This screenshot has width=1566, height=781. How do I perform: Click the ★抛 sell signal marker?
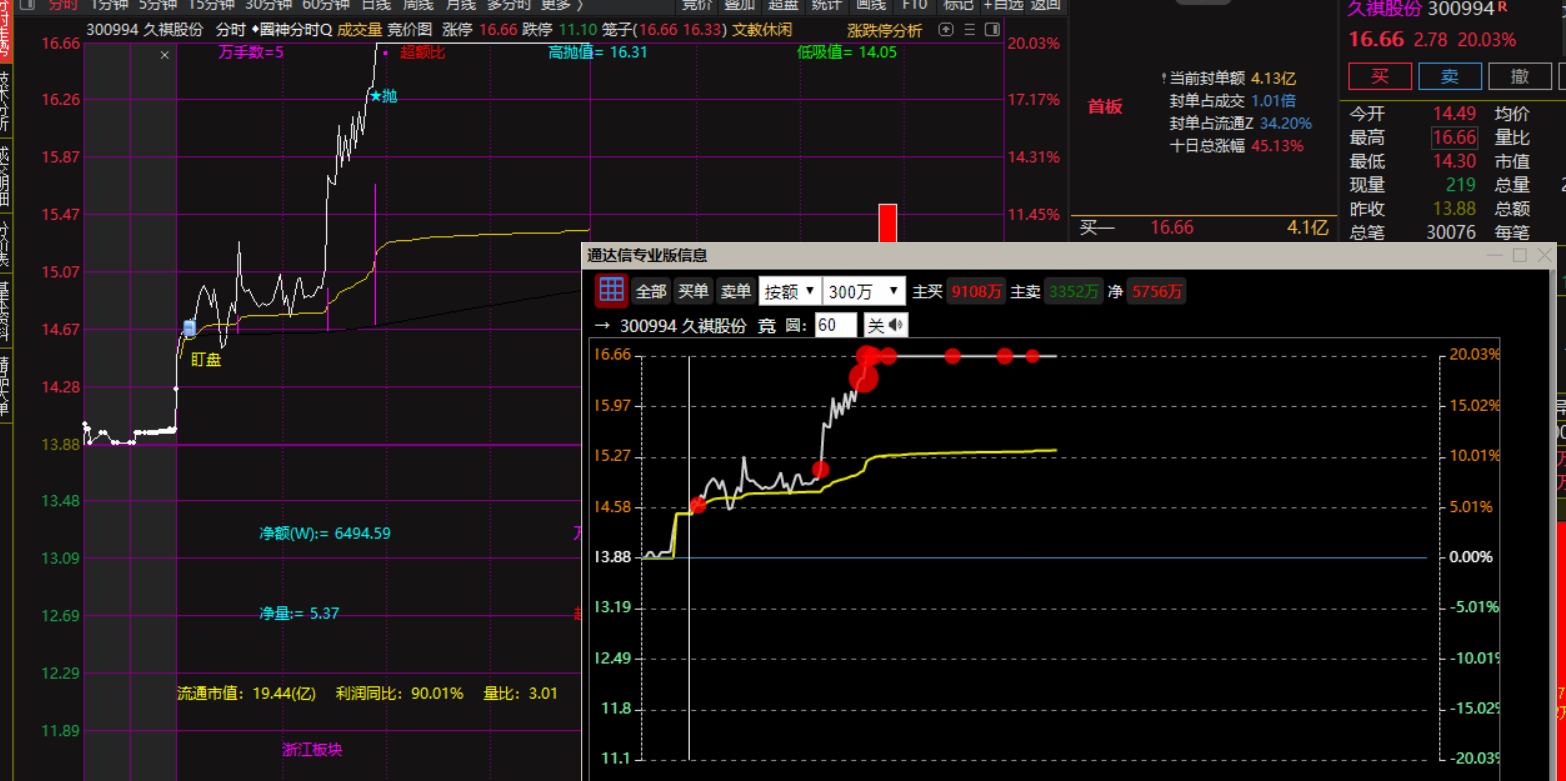click(383, 96)
